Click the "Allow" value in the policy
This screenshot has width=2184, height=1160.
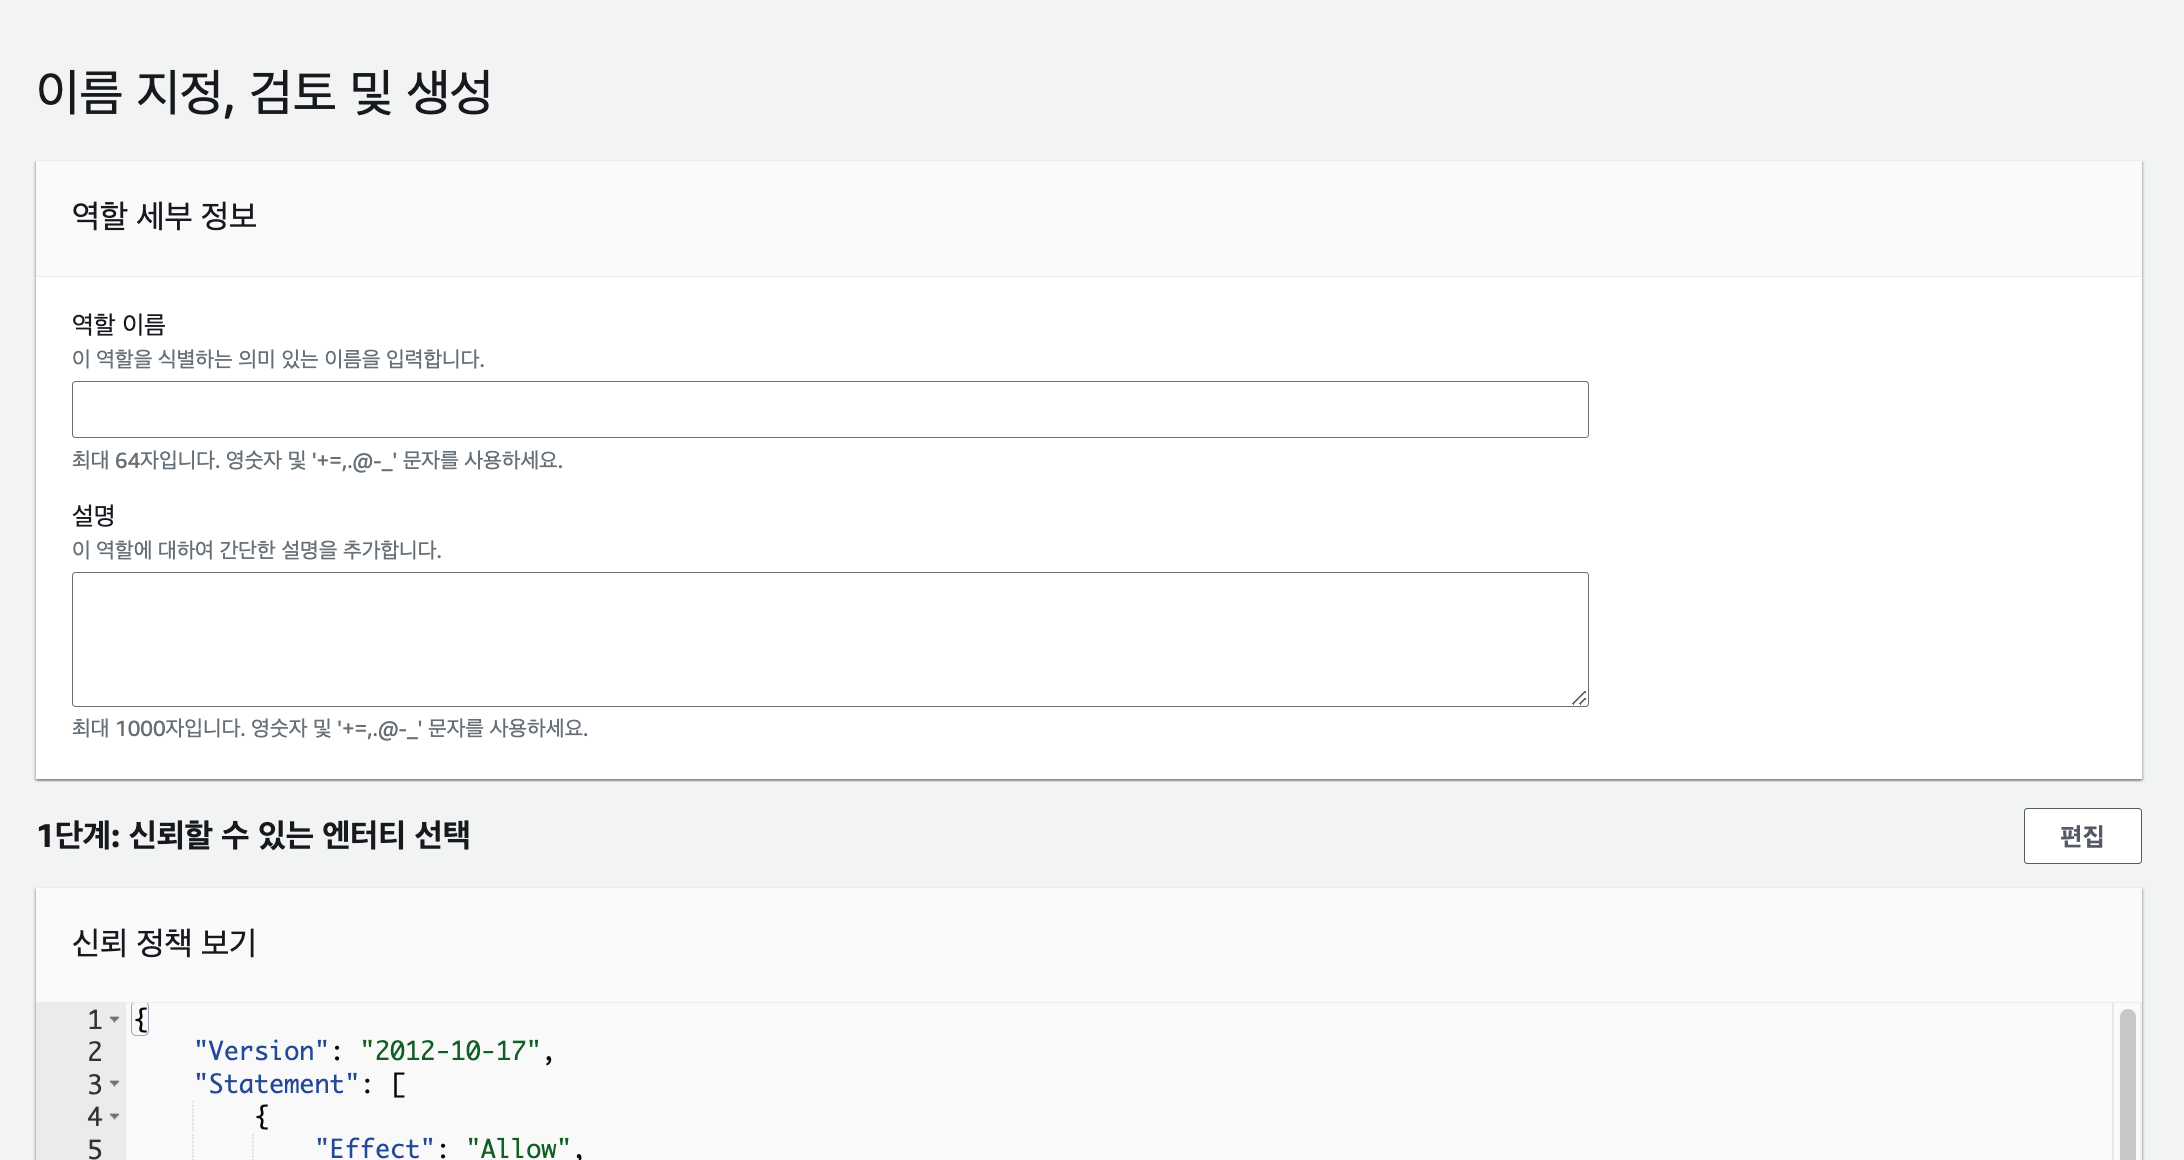point(518,1148)
